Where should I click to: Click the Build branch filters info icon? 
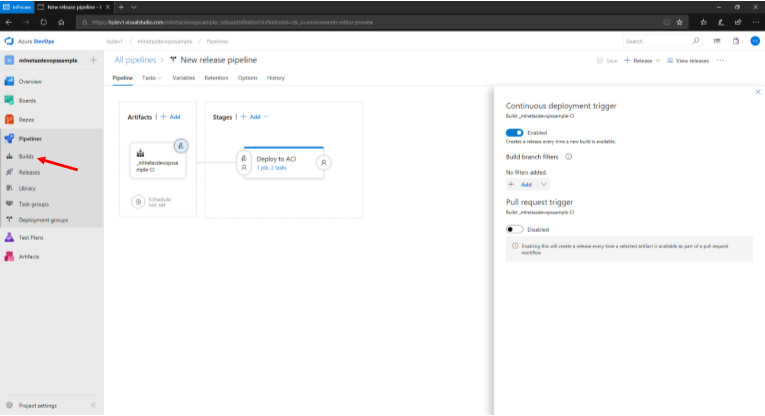point(569,156)
